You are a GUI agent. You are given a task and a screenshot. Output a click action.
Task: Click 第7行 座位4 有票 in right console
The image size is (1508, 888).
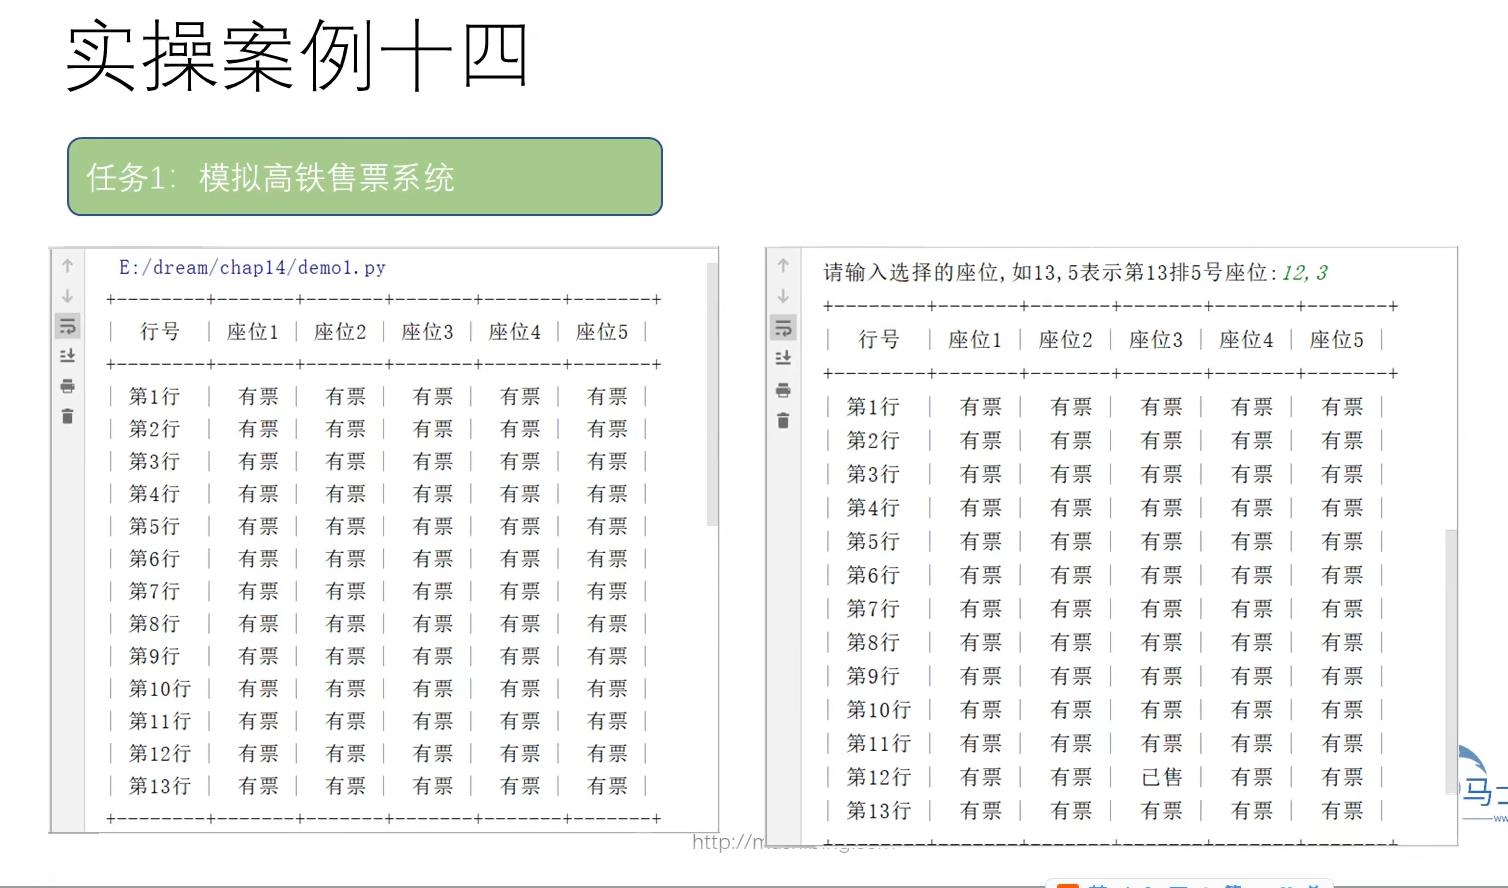[1252, 609]
